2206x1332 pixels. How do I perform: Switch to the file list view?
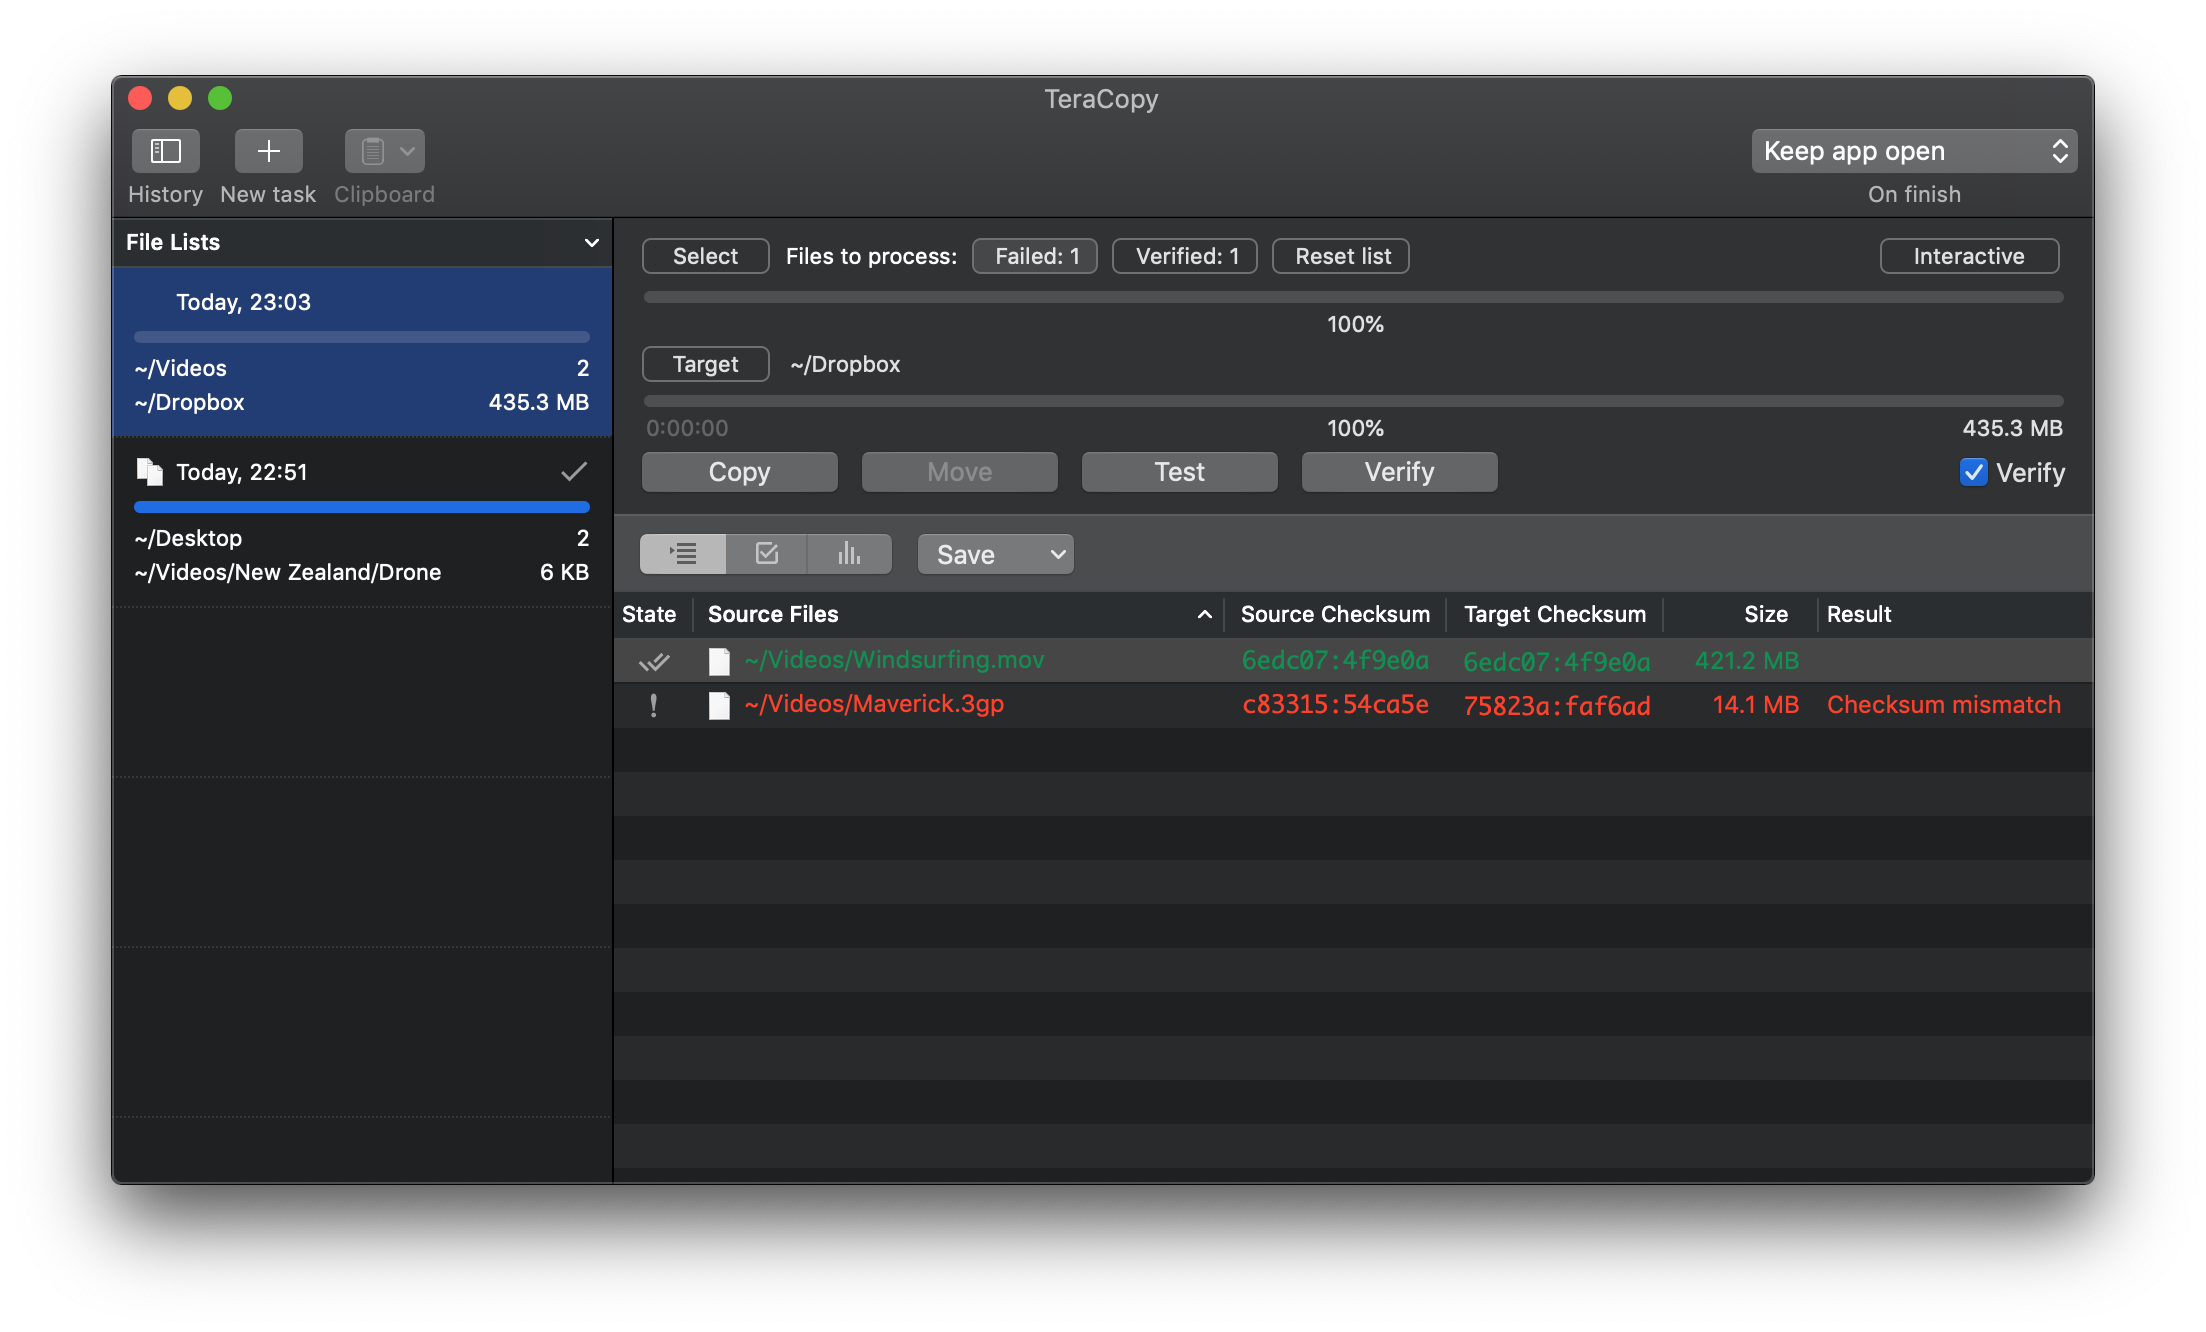(x=683, y=553)
